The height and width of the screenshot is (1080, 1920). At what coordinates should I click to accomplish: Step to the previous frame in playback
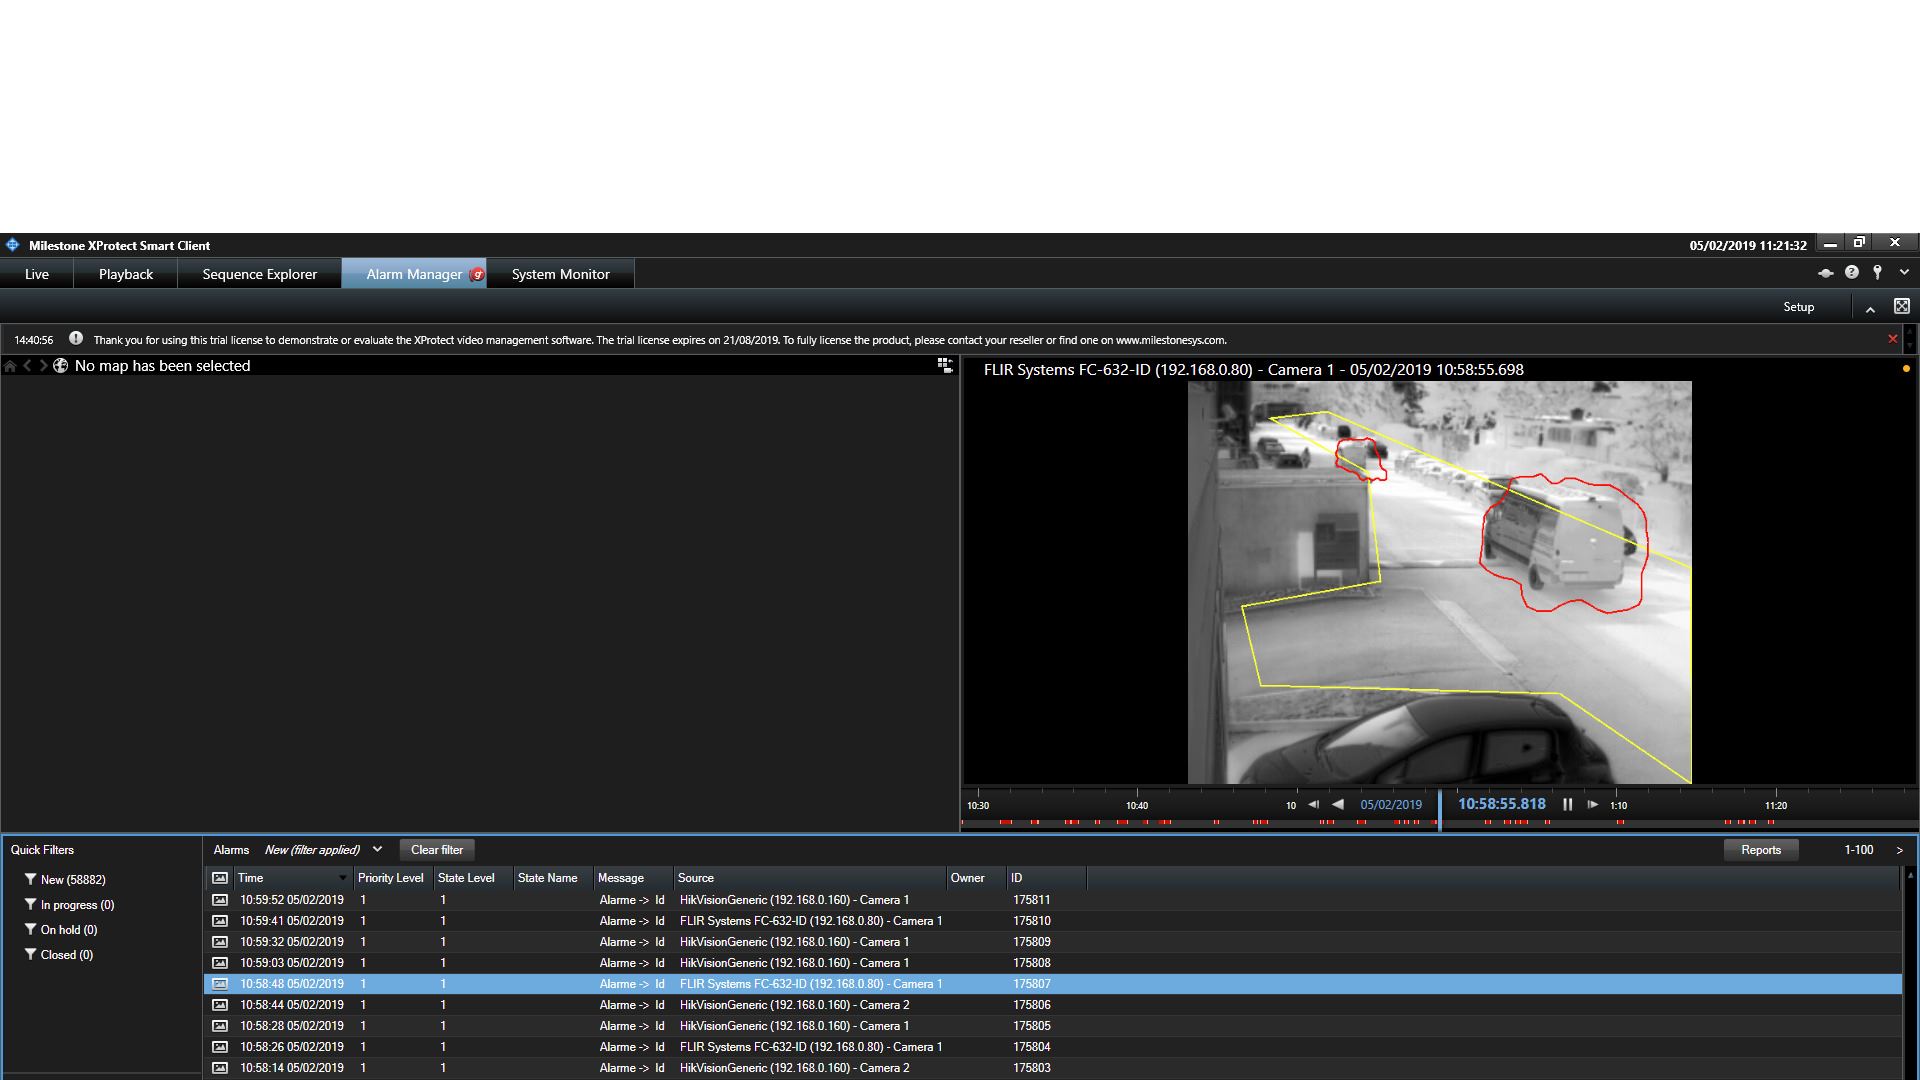coord(1313,804)
